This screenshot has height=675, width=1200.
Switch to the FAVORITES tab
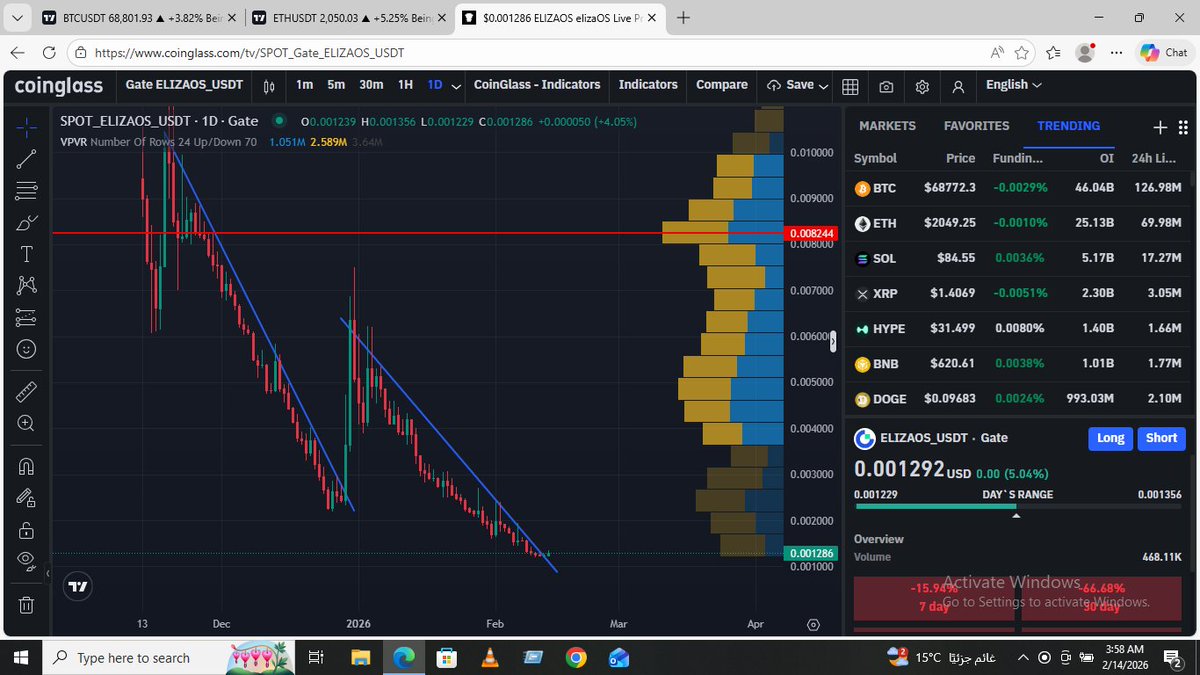tap(977, 126)
